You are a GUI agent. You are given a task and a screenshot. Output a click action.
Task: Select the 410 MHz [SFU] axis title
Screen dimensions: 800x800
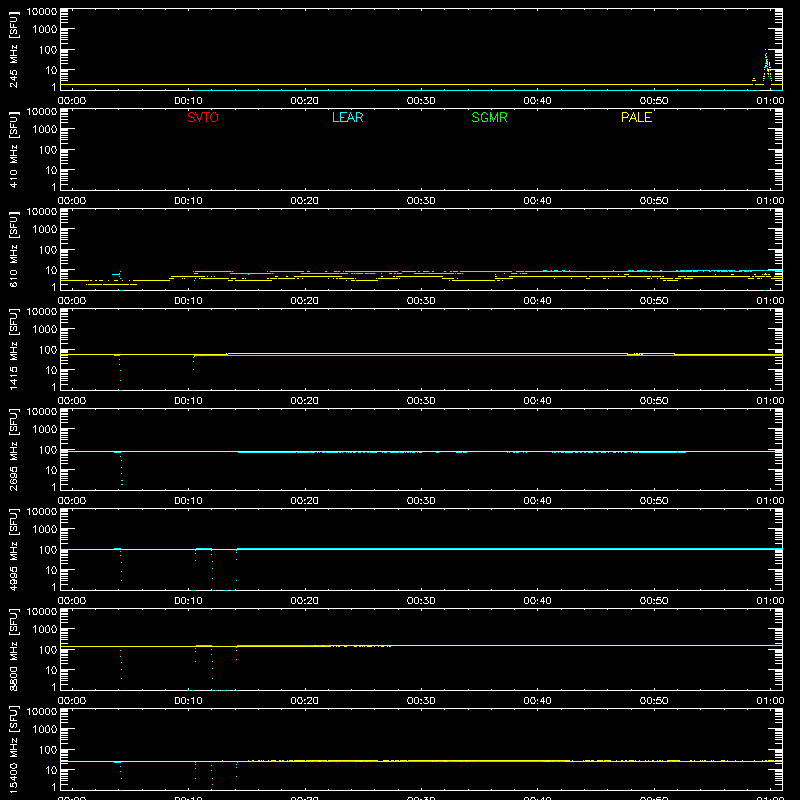pyautogui.click(x=14, y=149)
